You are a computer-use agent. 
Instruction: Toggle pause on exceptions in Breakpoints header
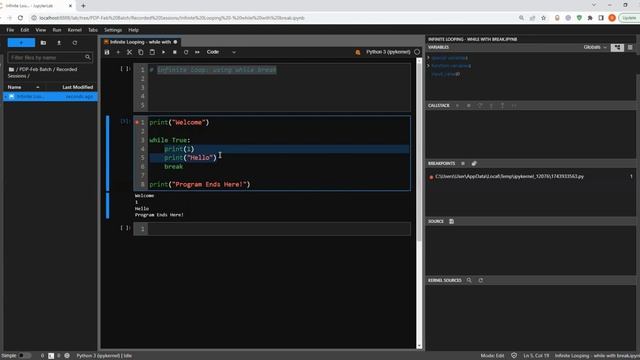[463, 164]
